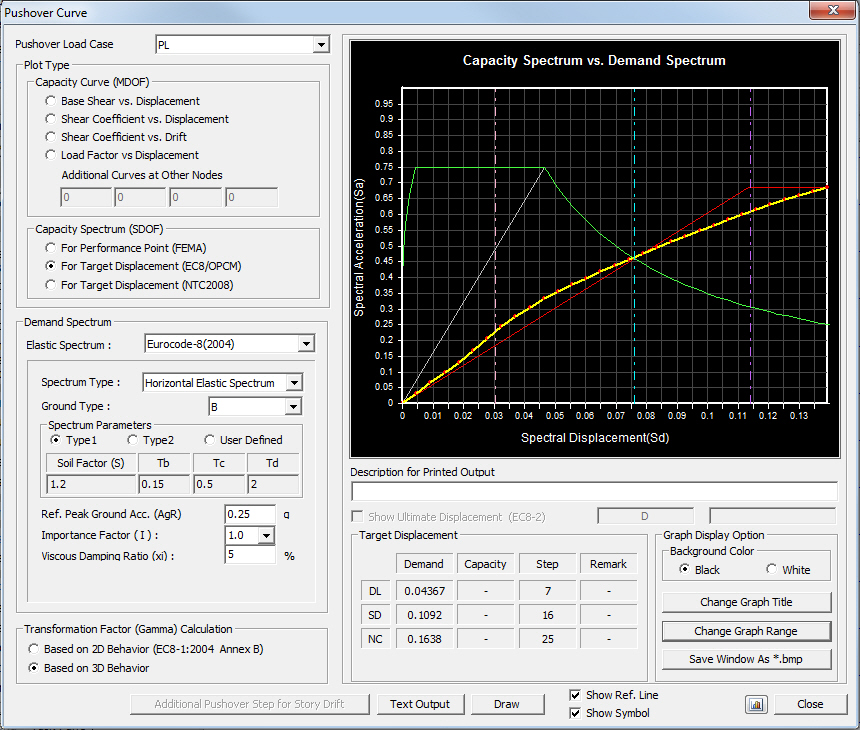860x730 pixels.
Task: Click the Text Output button
Action: (x=420, y=704)
